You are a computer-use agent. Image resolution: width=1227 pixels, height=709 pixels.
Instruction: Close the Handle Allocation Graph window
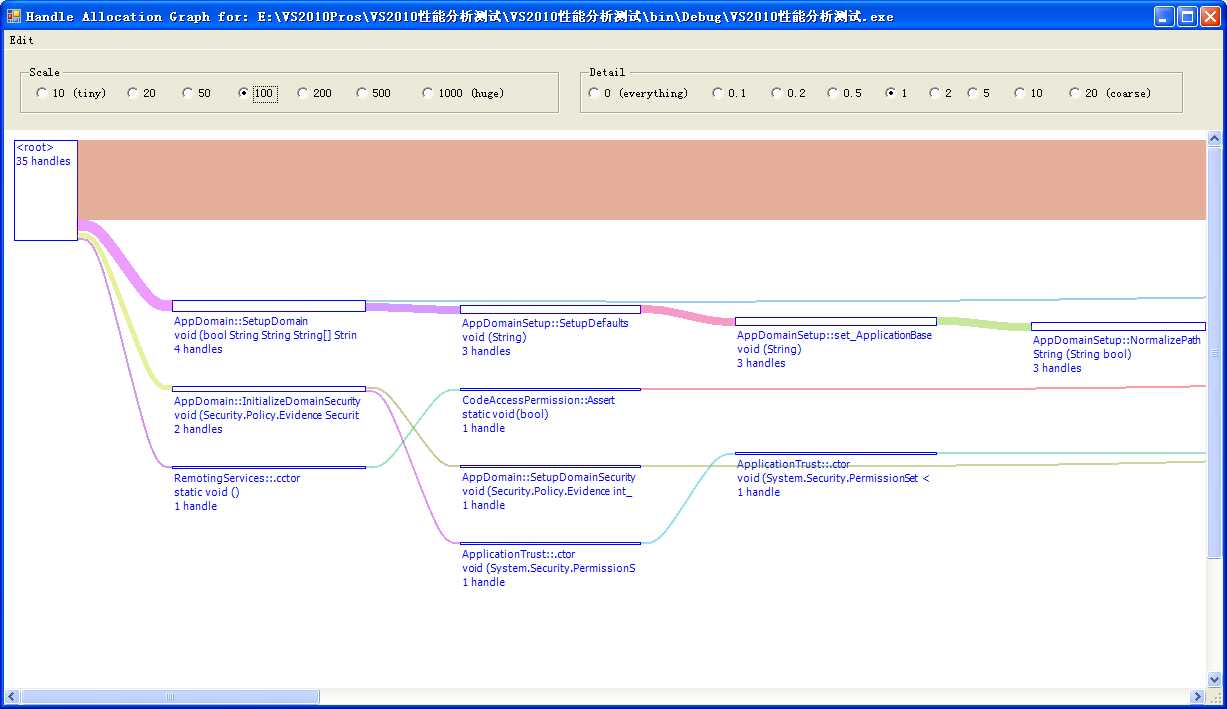pyautogui.click(x=1210, y=16)
